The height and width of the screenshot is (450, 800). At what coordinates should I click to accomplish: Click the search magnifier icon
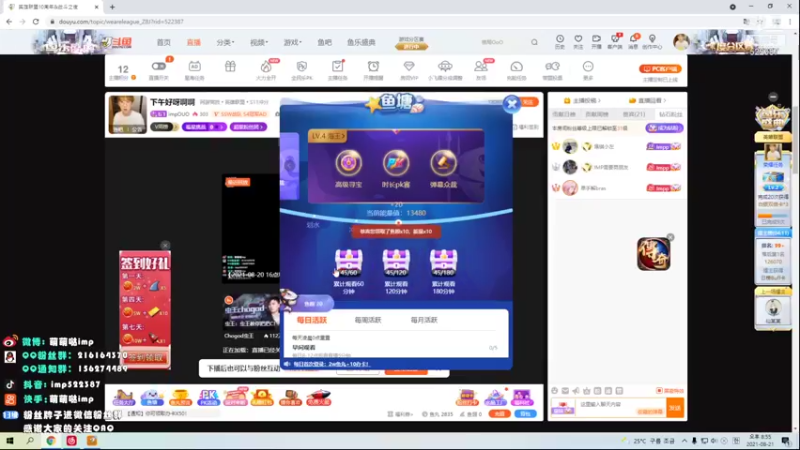[534, 42]
